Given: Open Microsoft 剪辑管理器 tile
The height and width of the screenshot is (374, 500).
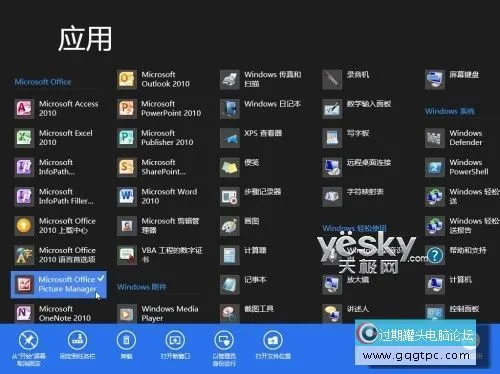Looking at the screenshot, I should pyautogui.click(x=159, y=226).
